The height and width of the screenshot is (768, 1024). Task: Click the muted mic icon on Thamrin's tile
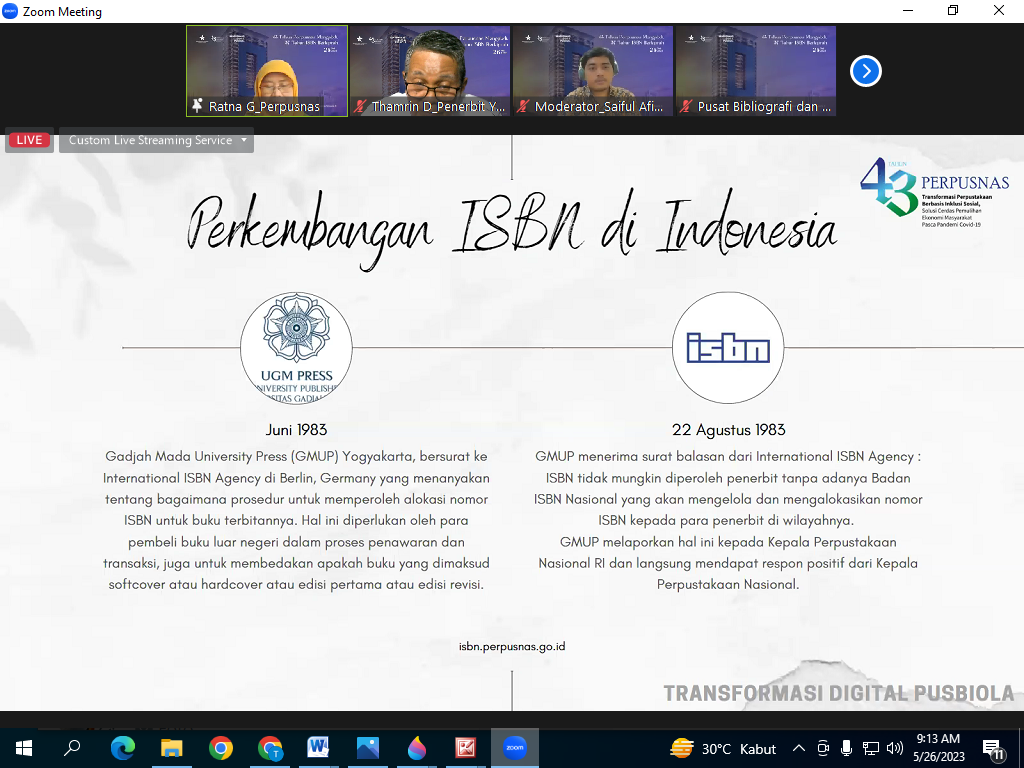pyautogui.click(x=360, y=106)
